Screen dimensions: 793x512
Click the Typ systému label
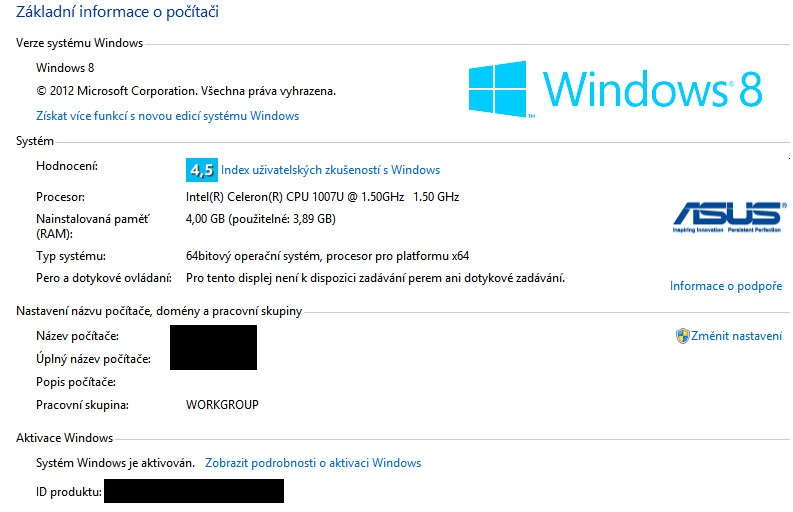click(71, 256)
